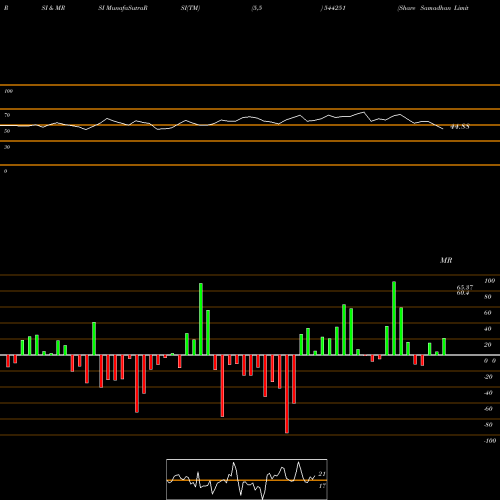Click the '21' label in mini chart
The width and height of the screenshot is (500, 500).
pos(322,474)
